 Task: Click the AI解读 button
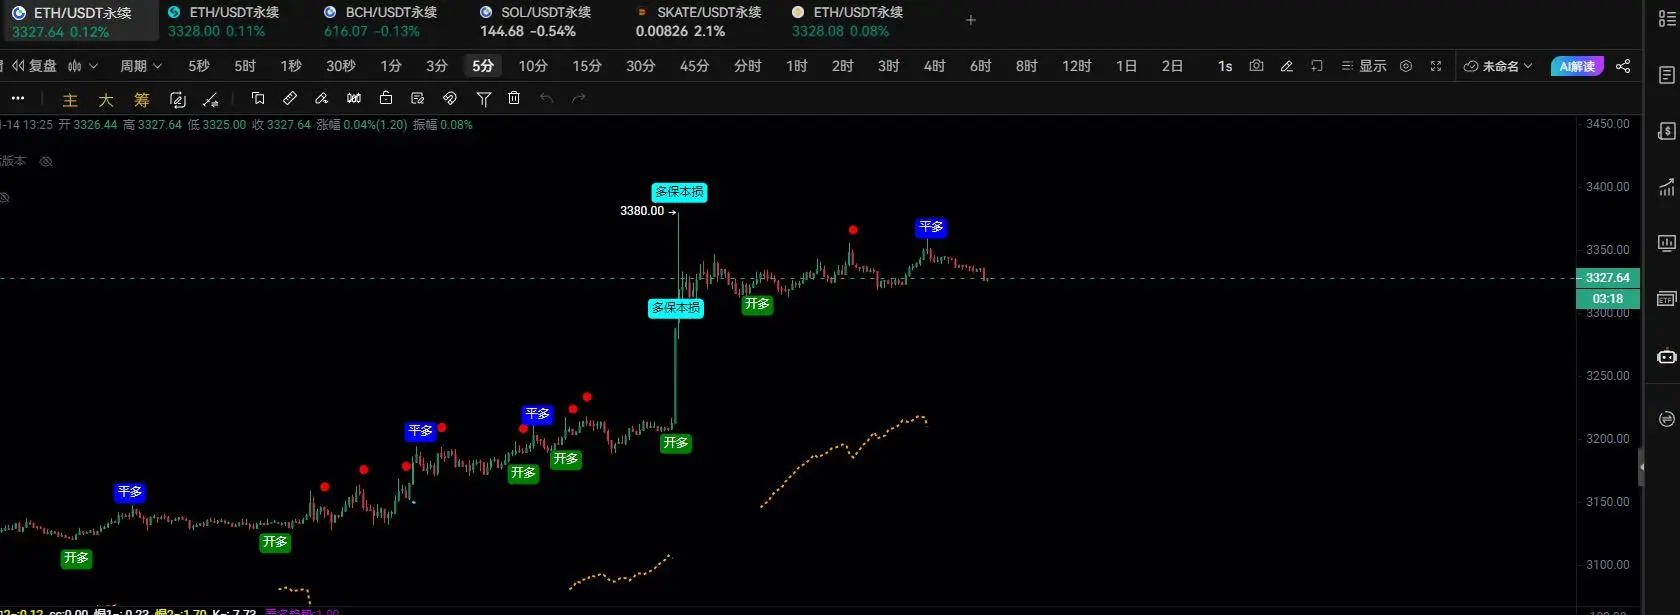[x=1577, y=66]
